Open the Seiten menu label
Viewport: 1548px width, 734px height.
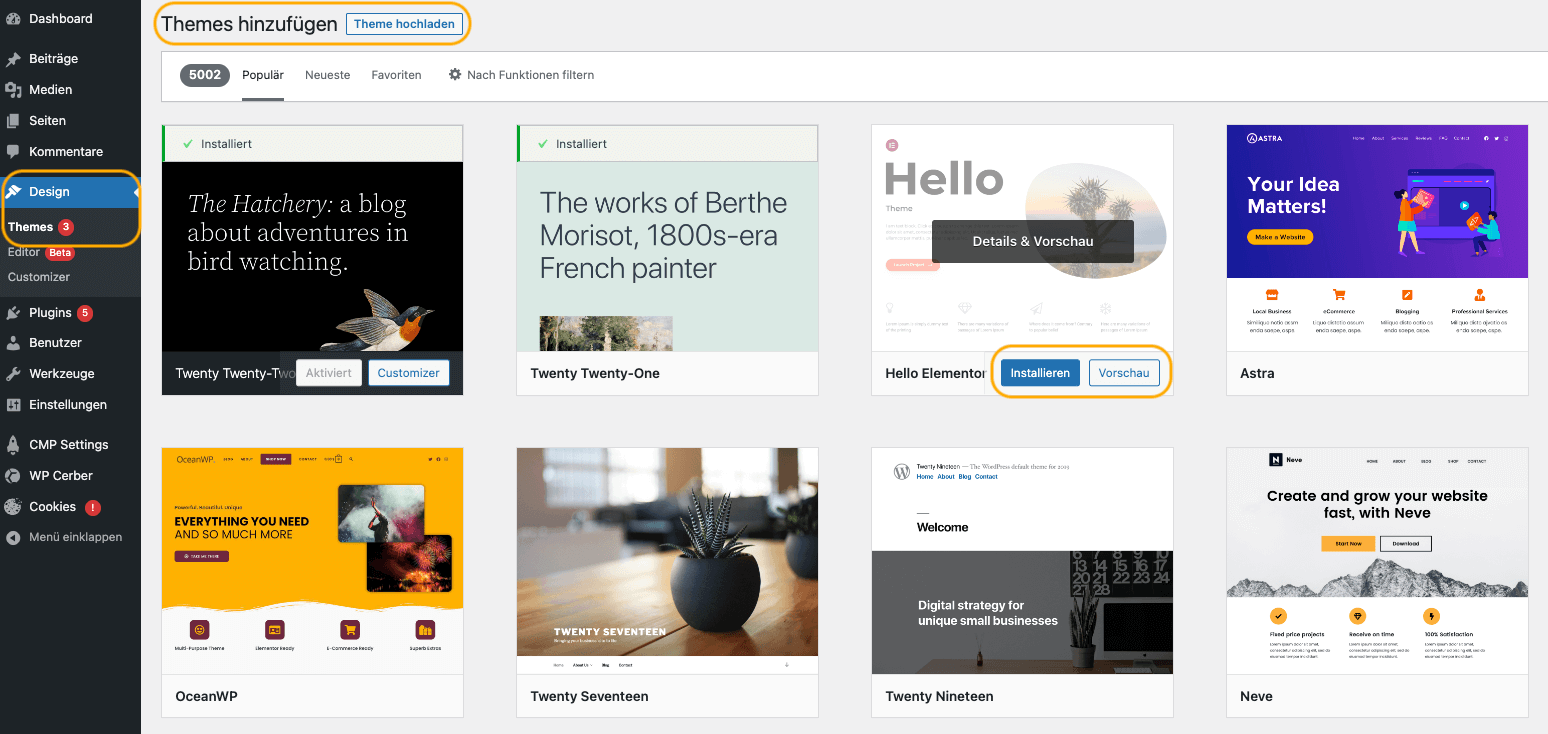coord(48,121)
